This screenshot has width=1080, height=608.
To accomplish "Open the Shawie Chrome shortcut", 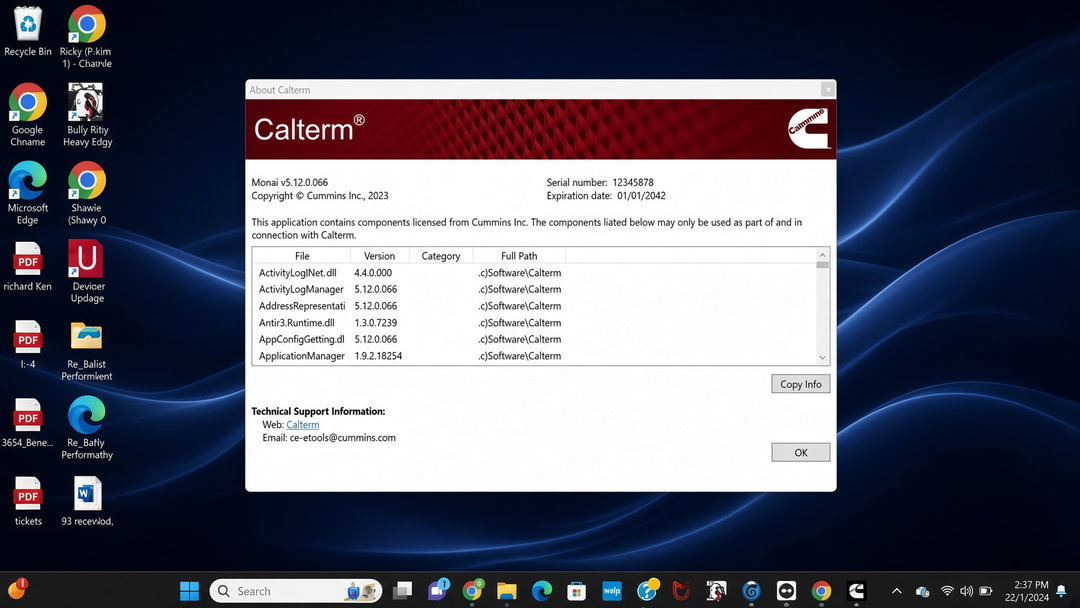I will click(87, 193).
